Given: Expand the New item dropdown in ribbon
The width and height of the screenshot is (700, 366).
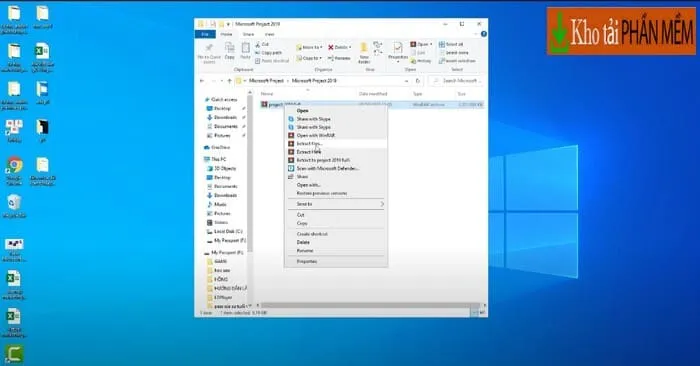Looking at the screenshot, I should tap(378, 45).
